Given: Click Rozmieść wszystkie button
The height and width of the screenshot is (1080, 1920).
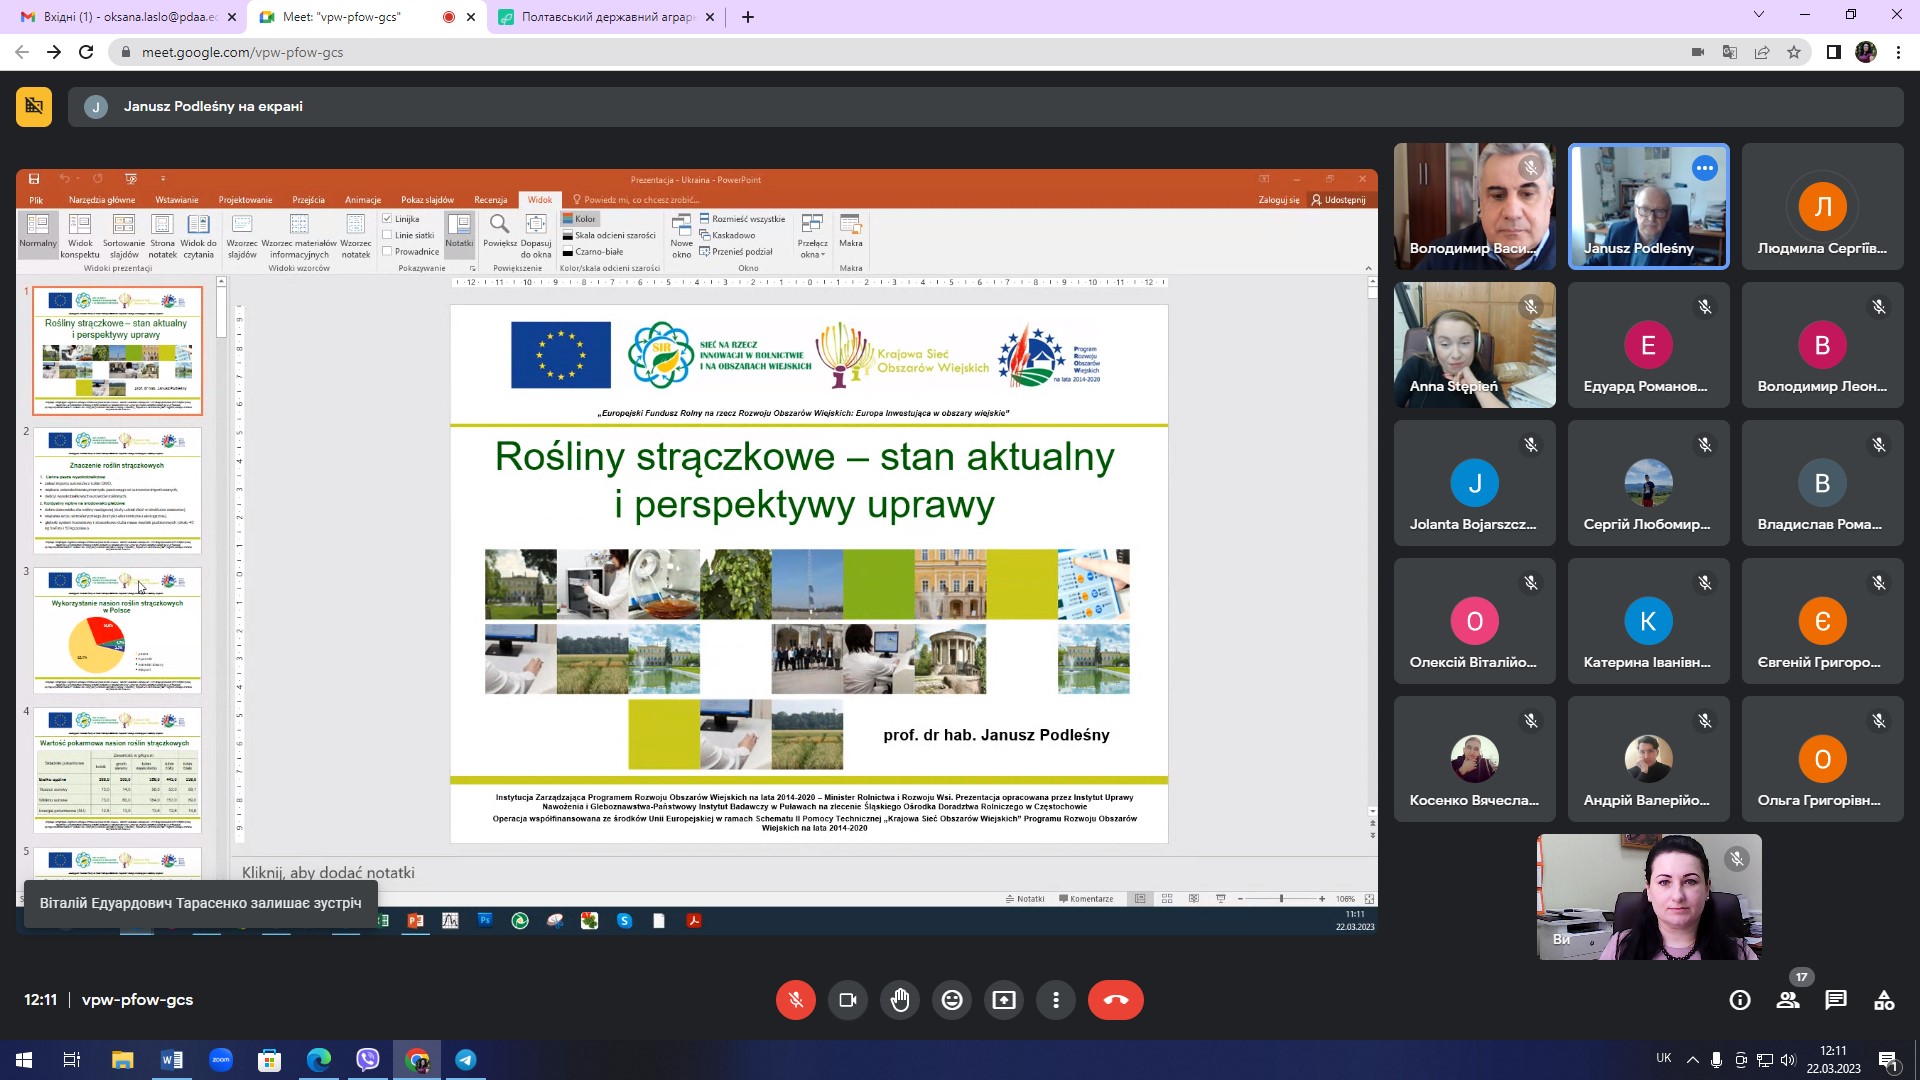Looking at the screenshot, I should (742, 219).
